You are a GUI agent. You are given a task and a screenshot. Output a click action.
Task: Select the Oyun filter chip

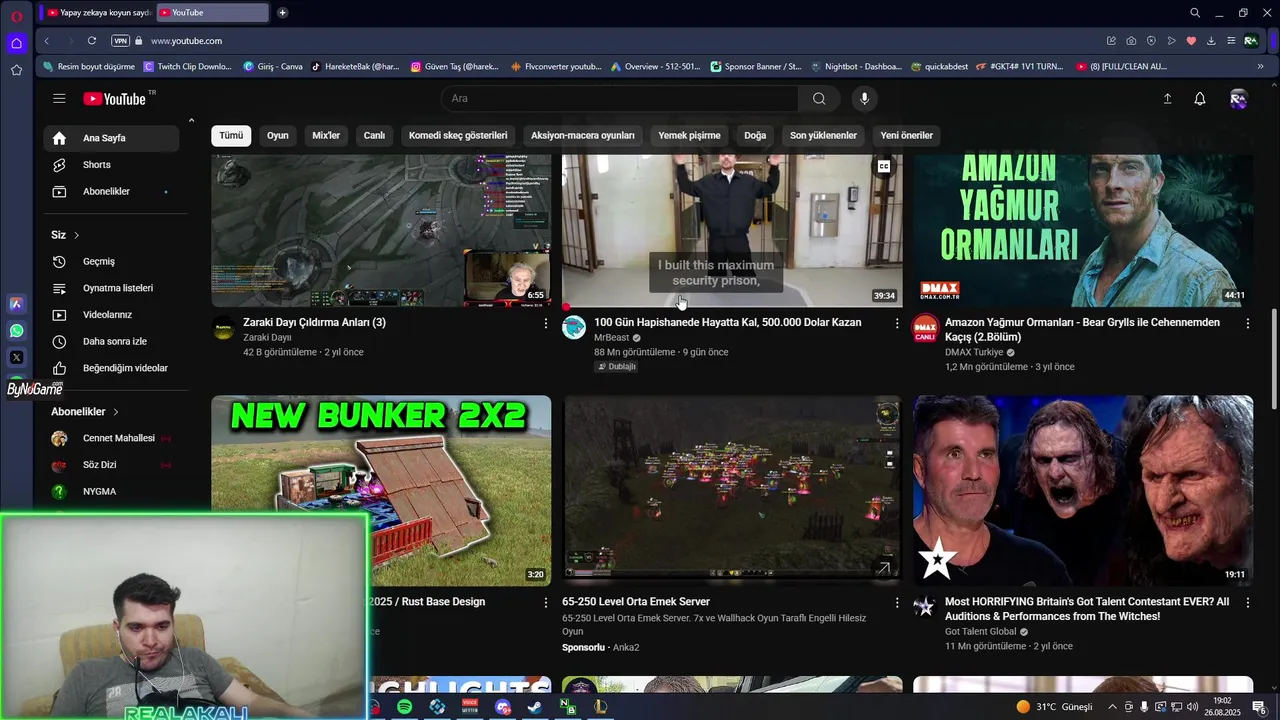pos(277,136)
